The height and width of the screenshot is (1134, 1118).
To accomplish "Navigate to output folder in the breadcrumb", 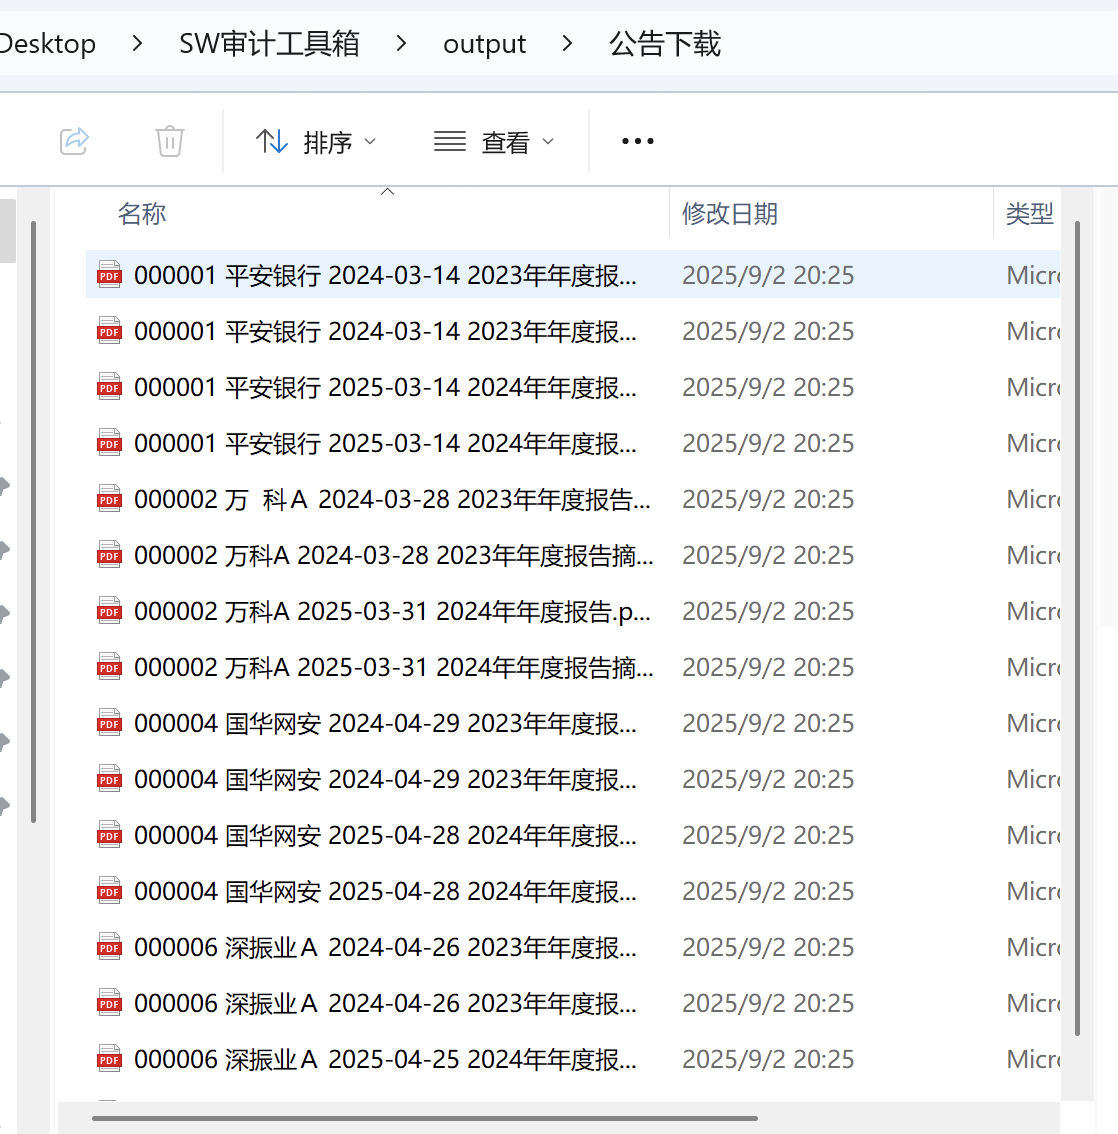I will click(485, 44).
